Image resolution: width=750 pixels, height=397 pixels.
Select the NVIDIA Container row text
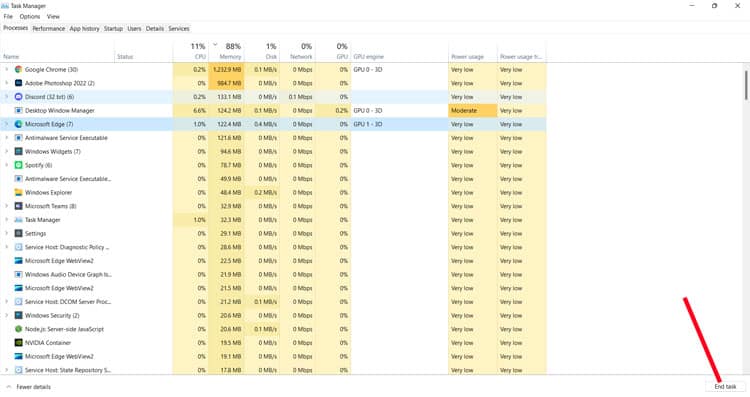point(48,343)
